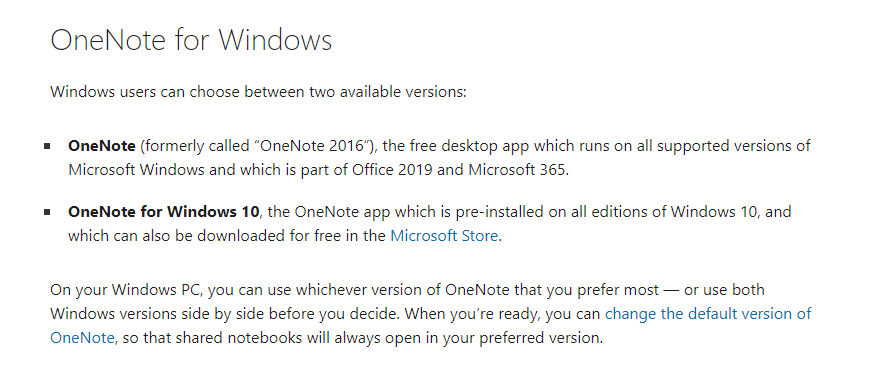Click the bold "OneNote for Windows 10" text
This screenshot has width=882, height=369.
[164, 212]
